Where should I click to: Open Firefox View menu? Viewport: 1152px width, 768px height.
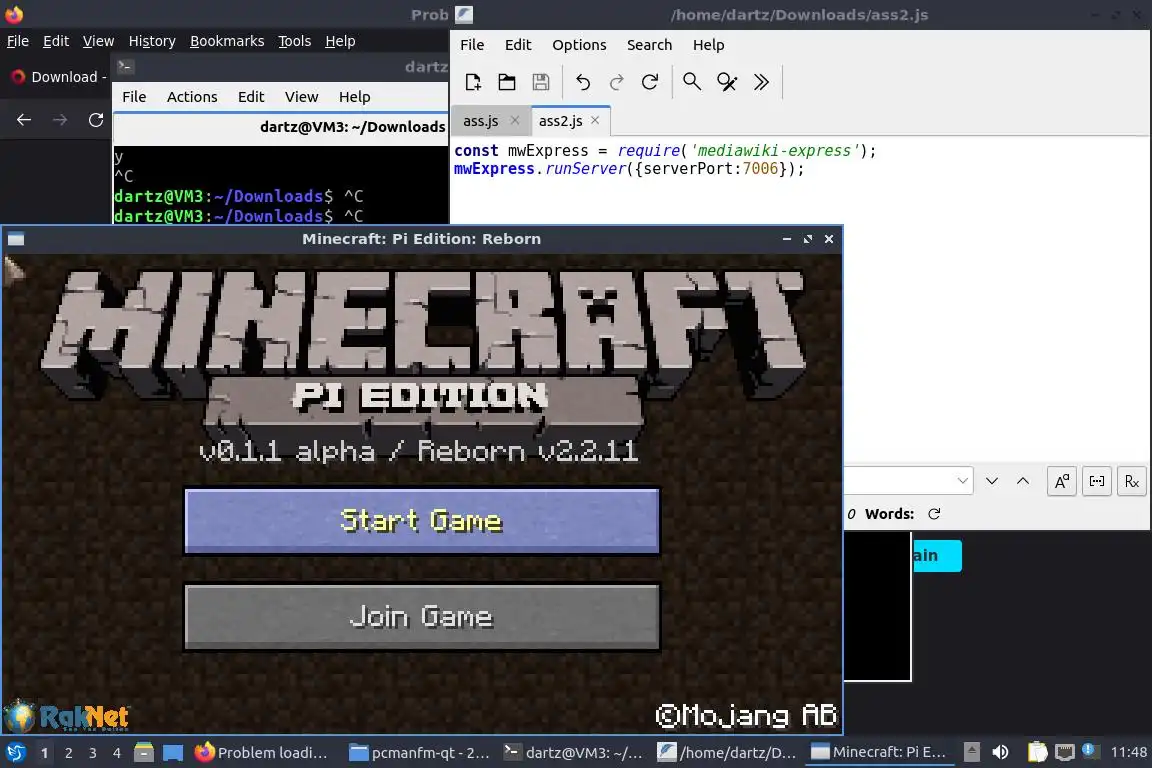(98, 41)
